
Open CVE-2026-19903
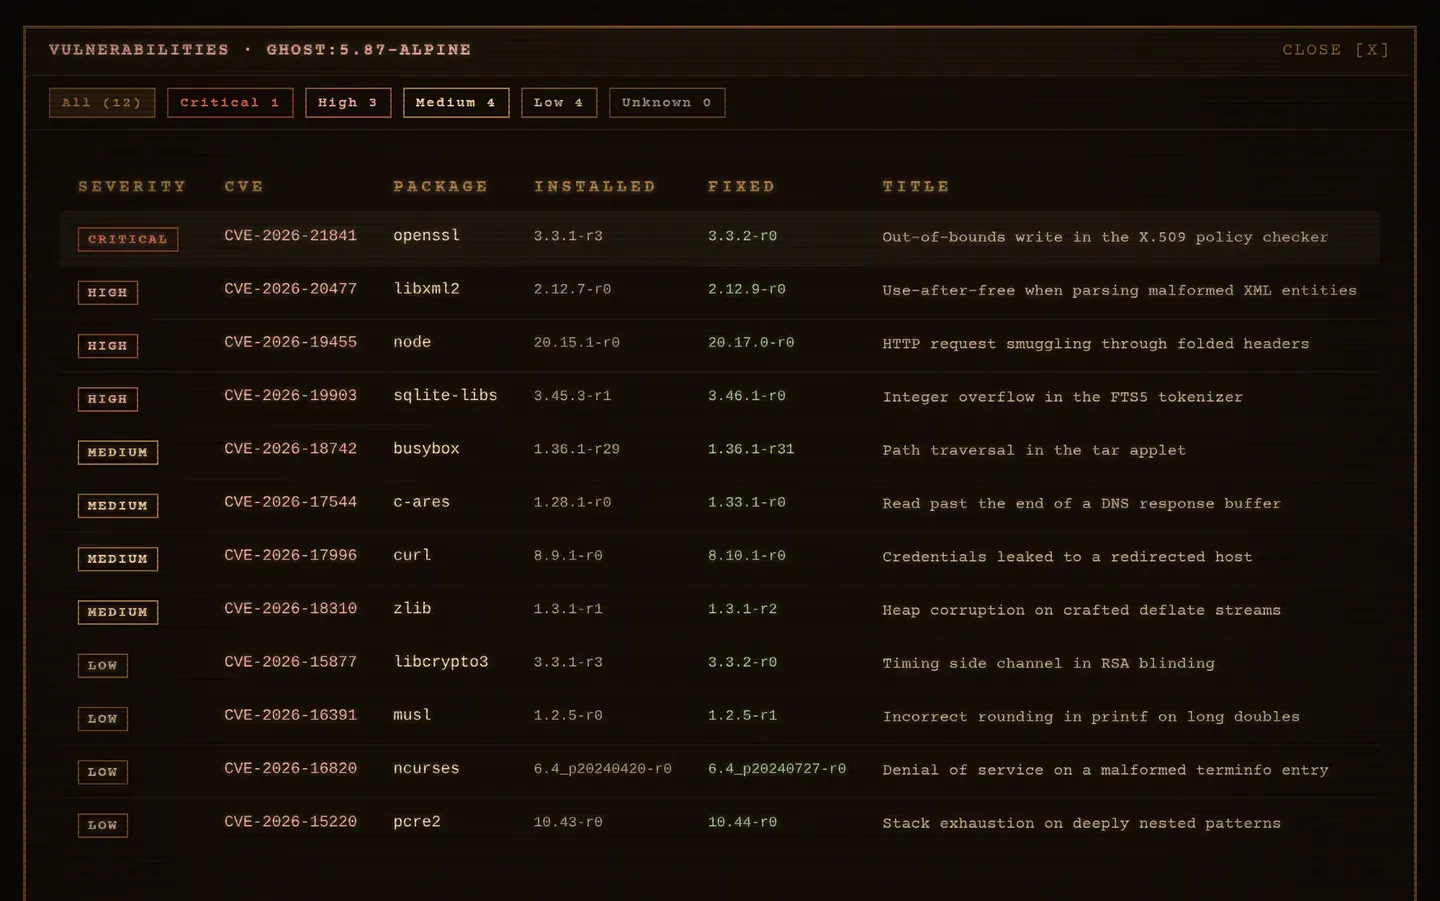(291, 396)
